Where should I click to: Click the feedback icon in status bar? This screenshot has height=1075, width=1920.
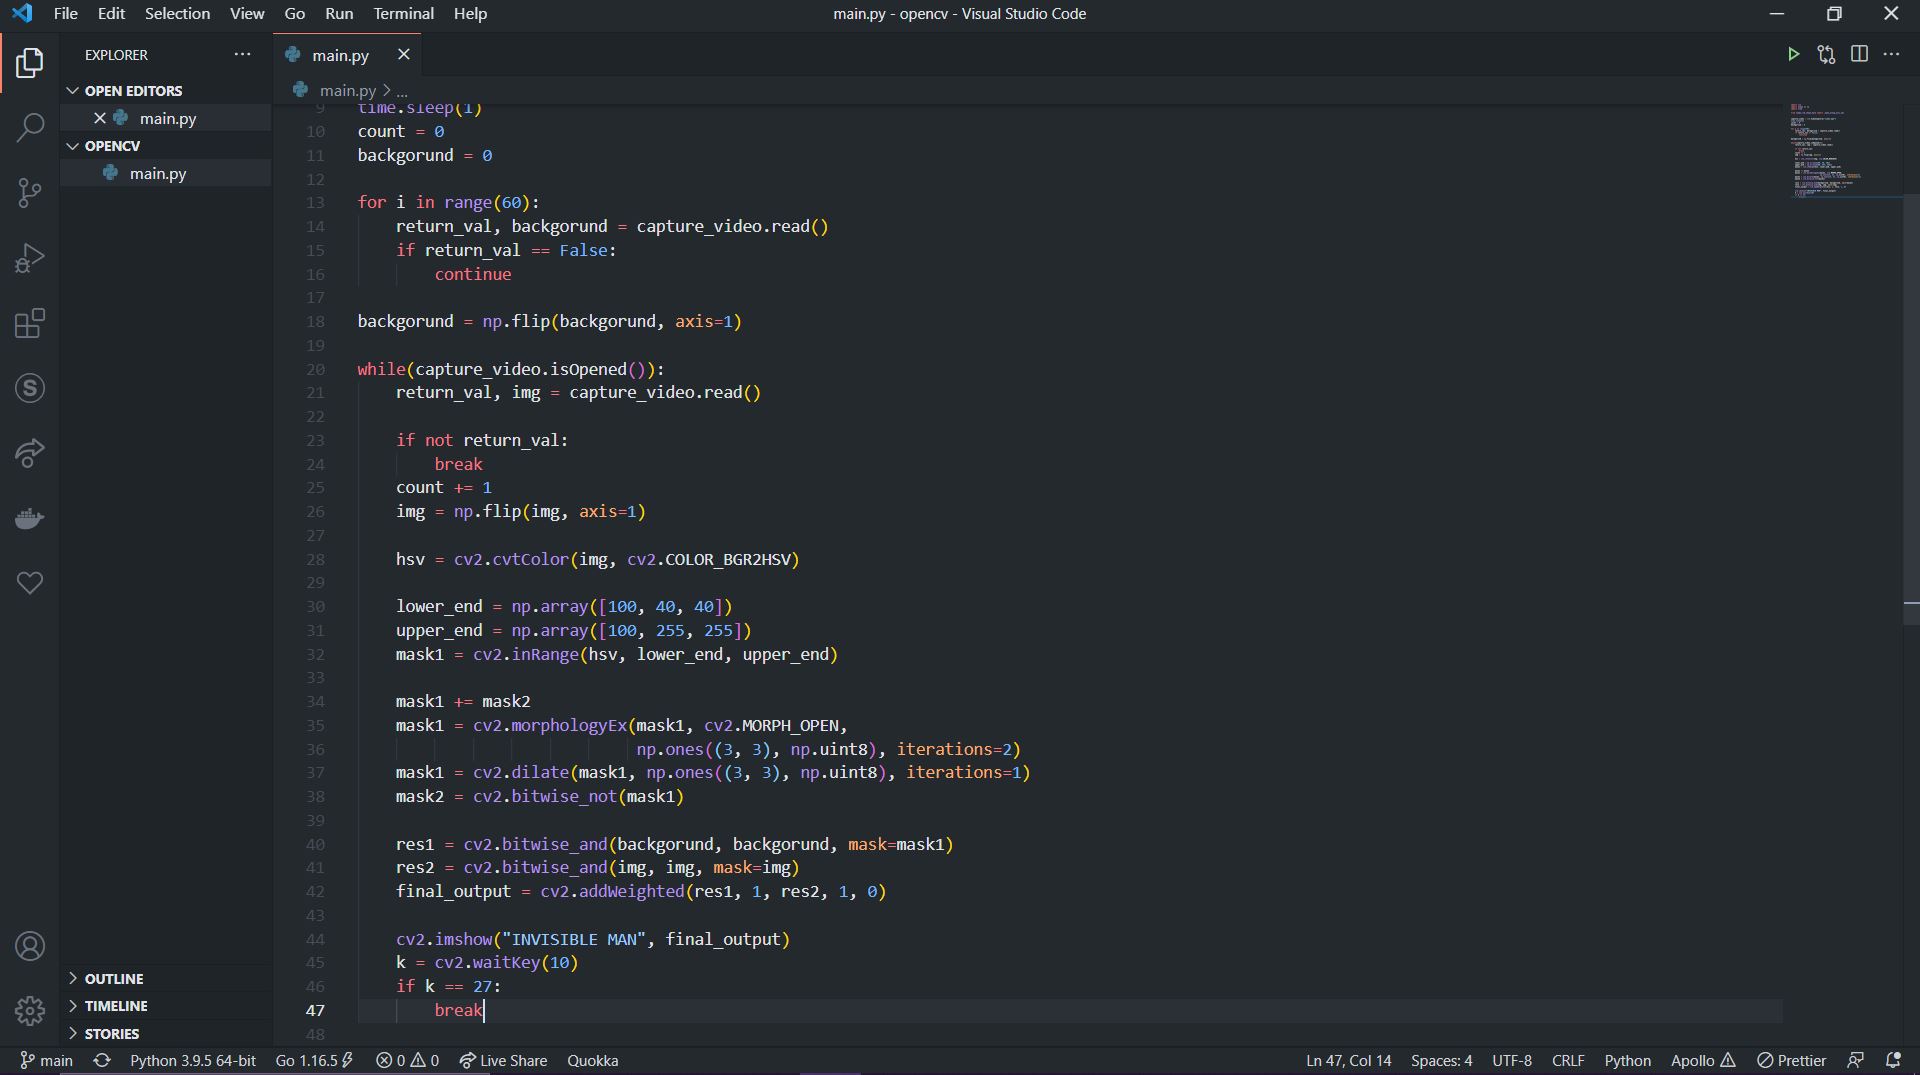[x=1856, y=1060]
